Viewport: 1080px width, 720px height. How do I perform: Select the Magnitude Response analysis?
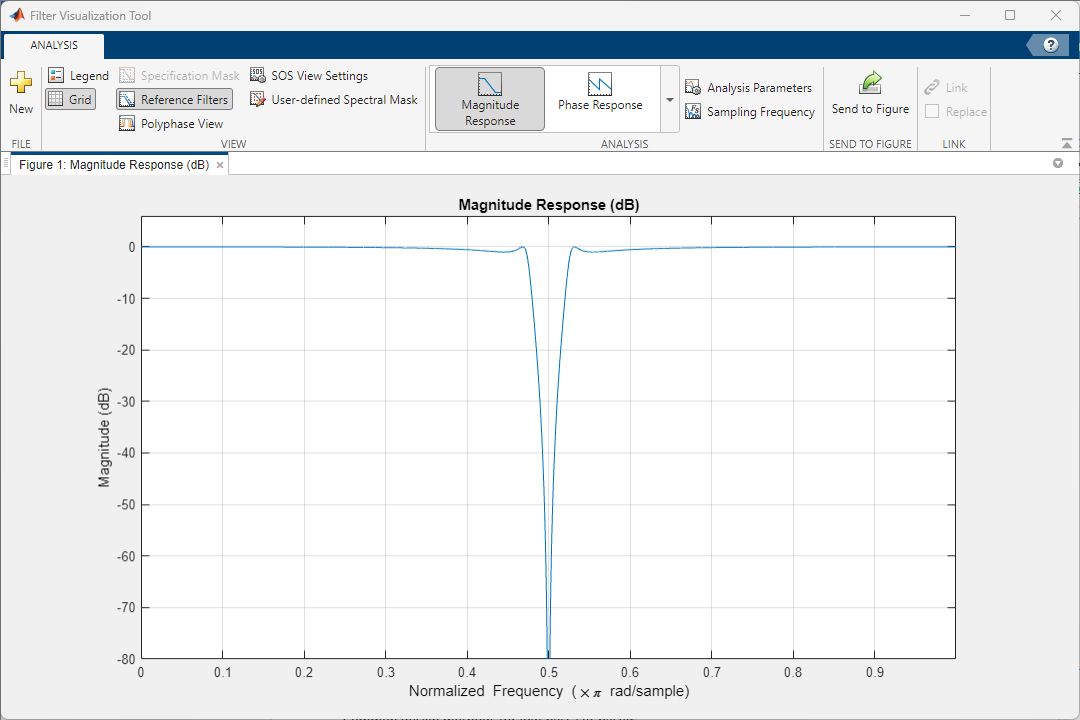click(490, 99)
